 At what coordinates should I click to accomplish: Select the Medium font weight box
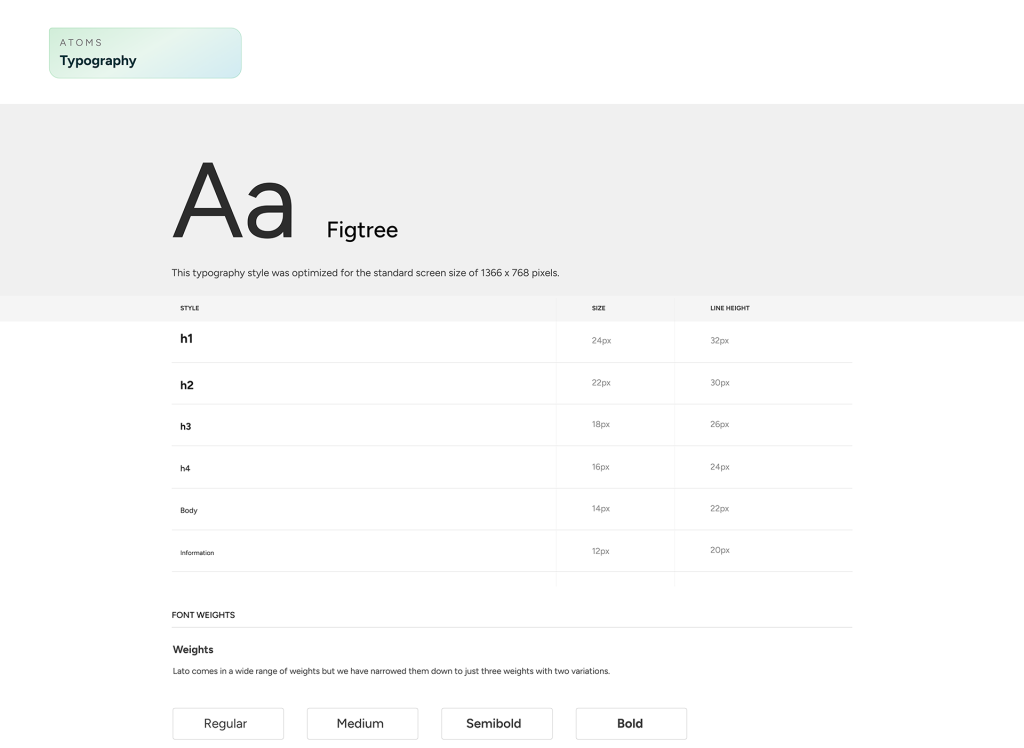(x=362, y=723)
